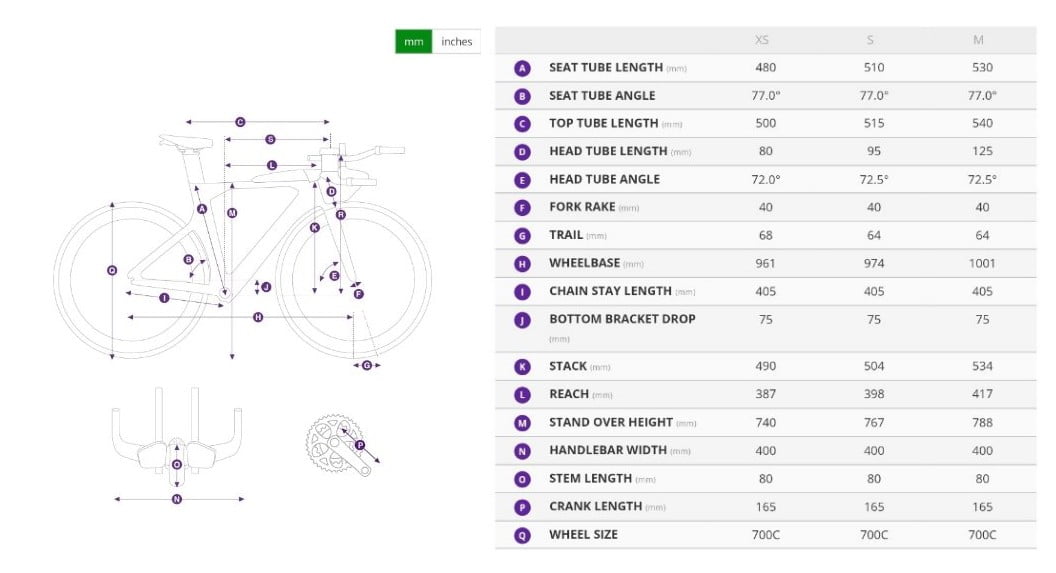This screenshot has width=1056, height=573.
Task: Click the P crank length table badge
Action: (x=522, y=507)
